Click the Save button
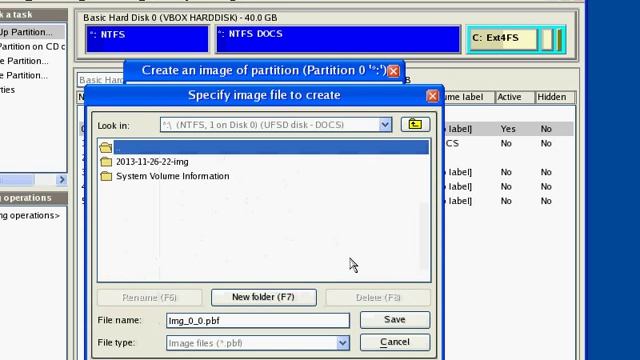The width and height of the screenshot is (640, 360). coord(395,320)
